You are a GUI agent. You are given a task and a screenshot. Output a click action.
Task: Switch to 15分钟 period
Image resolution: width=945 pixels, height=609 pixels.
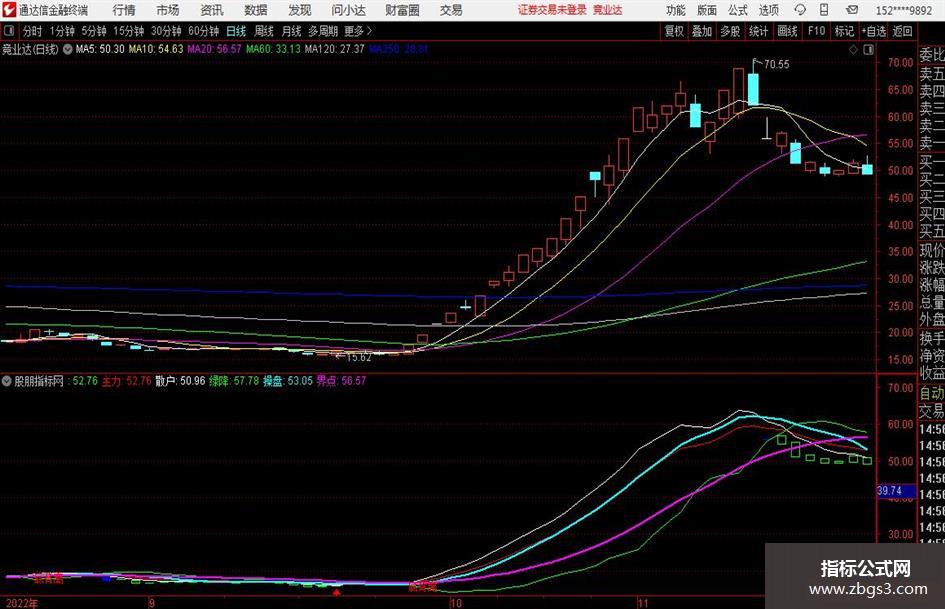(128, 31)
